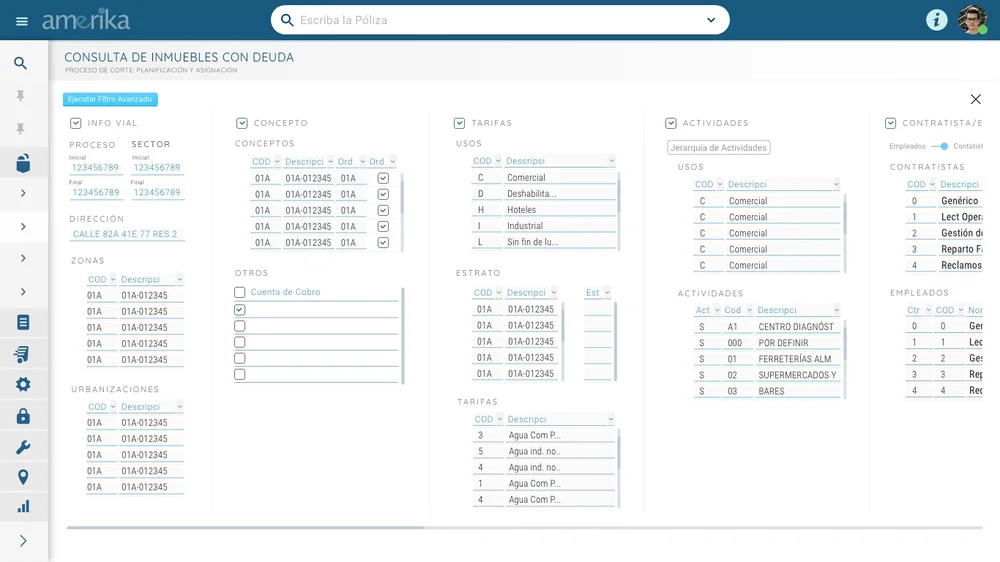Click Jerarquía de Actividades button
The image size is (1000, 562).
[719, 147]
